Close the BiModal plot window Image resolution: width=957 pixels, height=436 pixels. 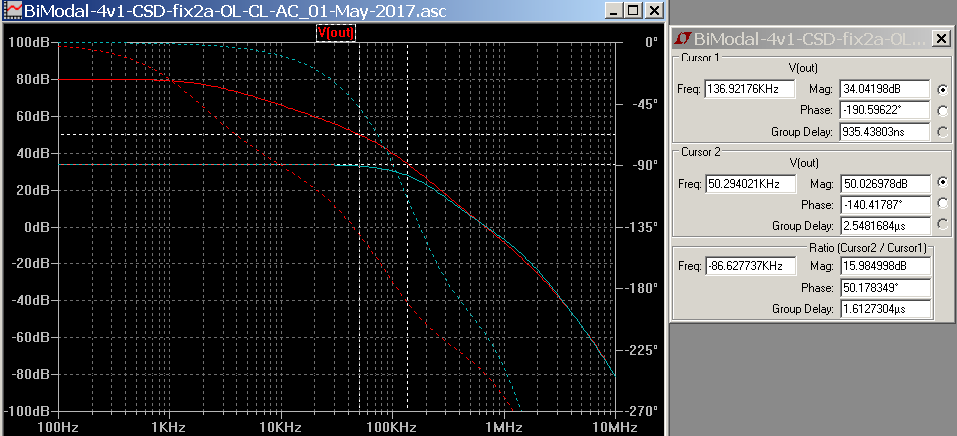point(654,10)
